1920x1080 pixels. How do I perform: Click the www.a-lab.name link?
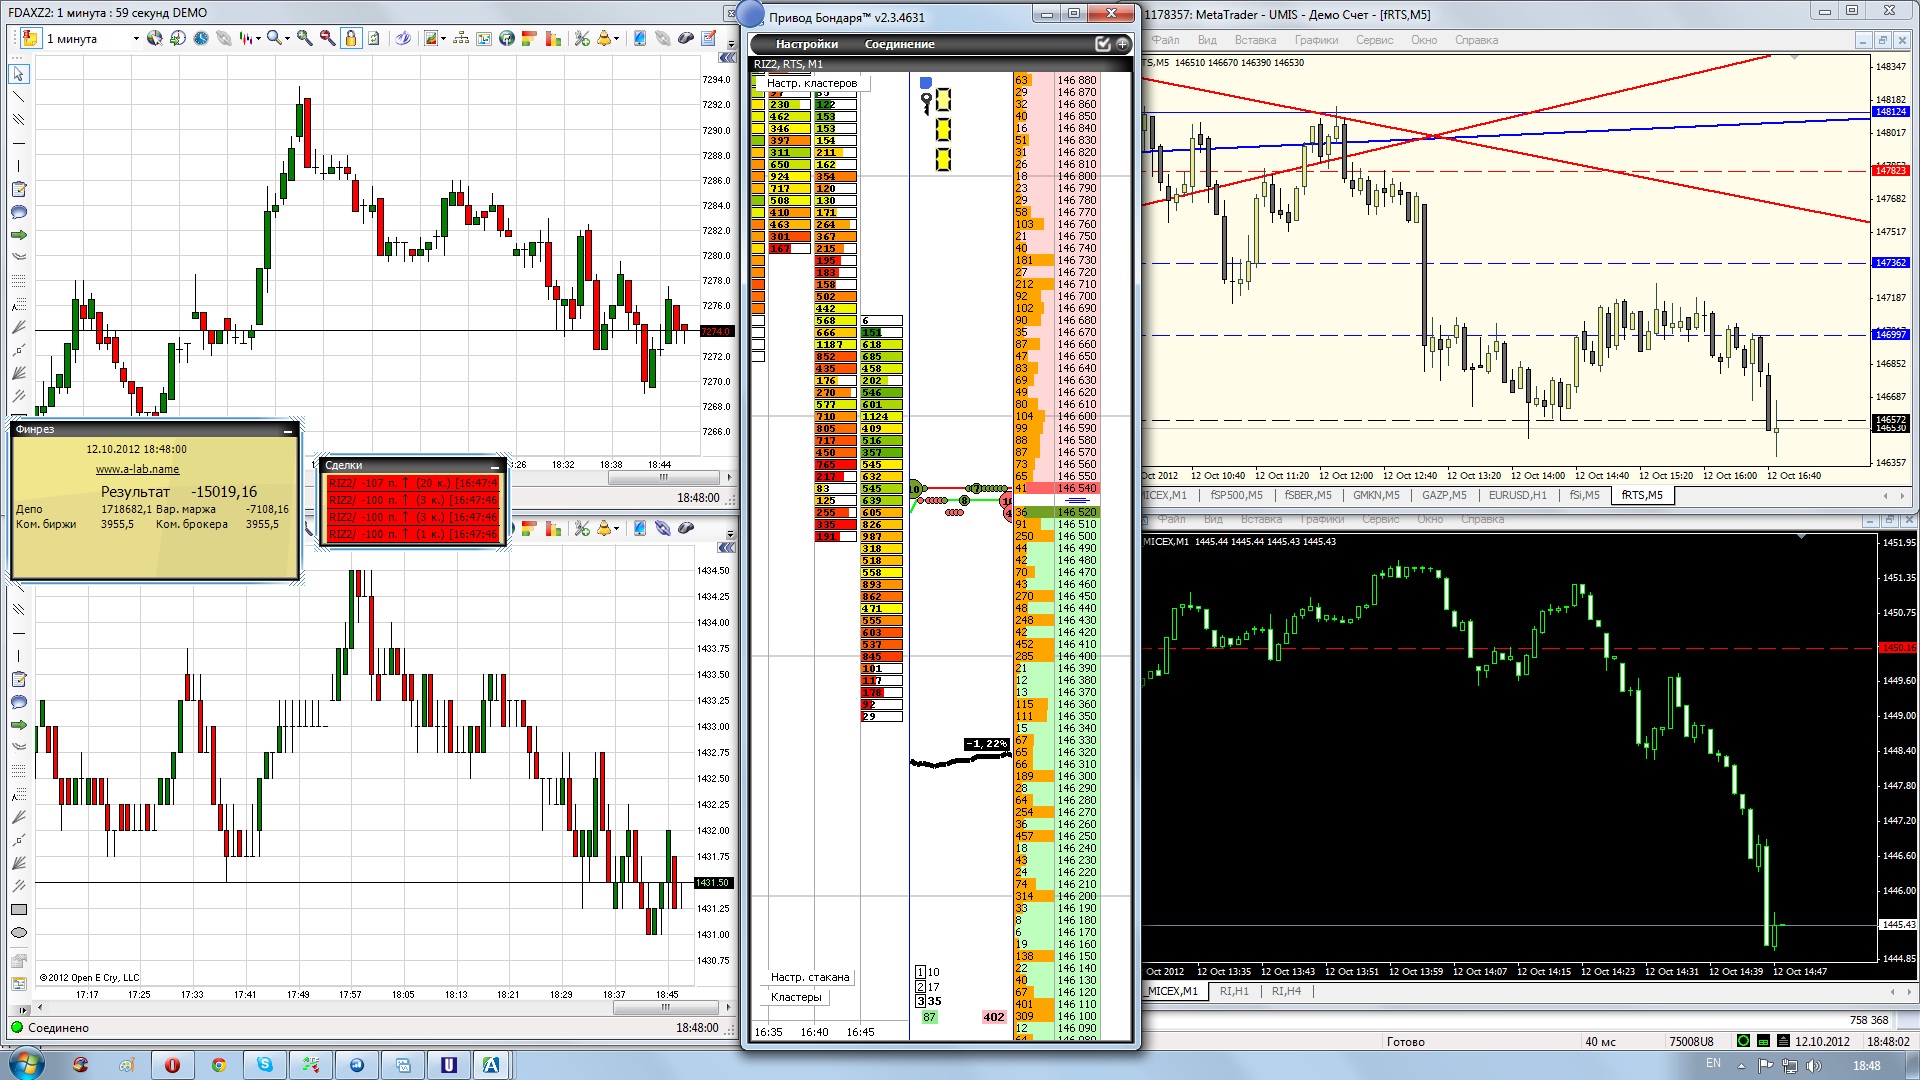click(137, 469)
